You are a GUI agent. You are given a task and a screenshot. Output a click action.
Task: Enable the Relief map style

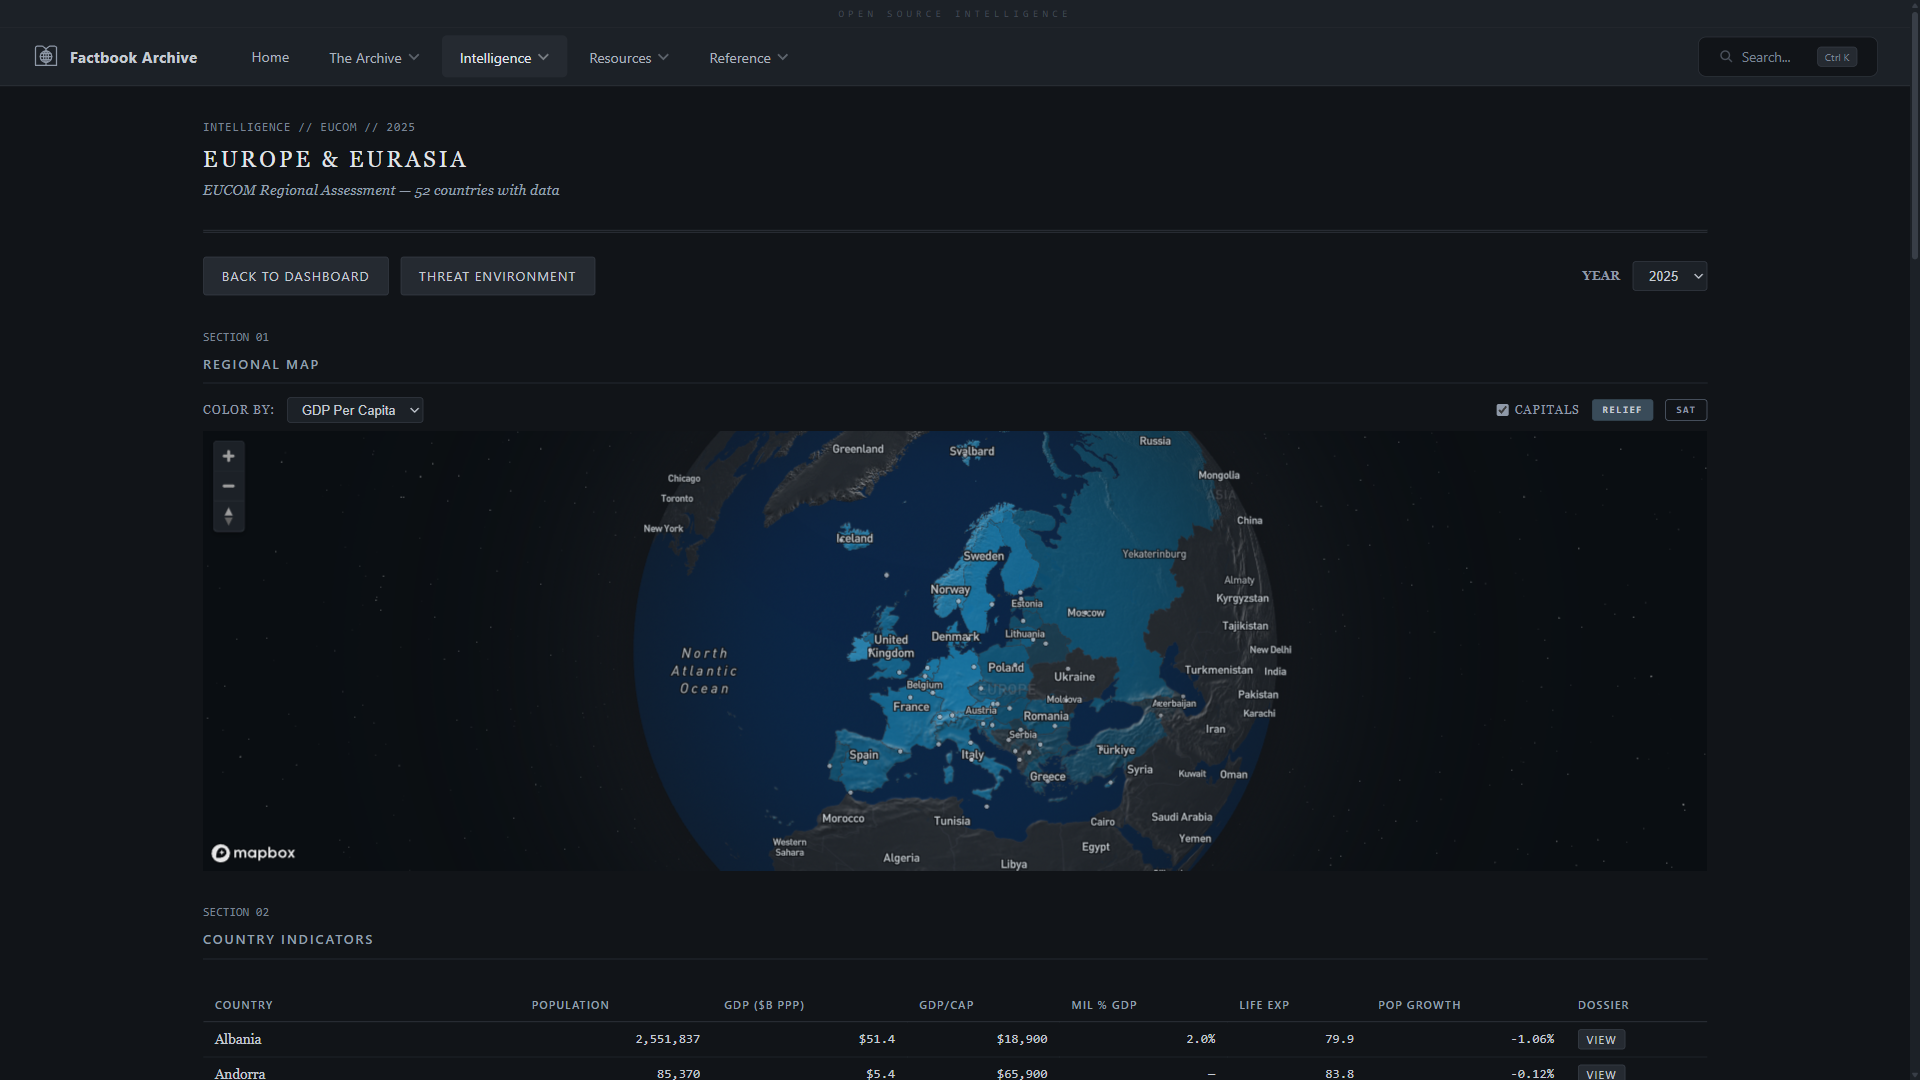(x=1622, y=410)
